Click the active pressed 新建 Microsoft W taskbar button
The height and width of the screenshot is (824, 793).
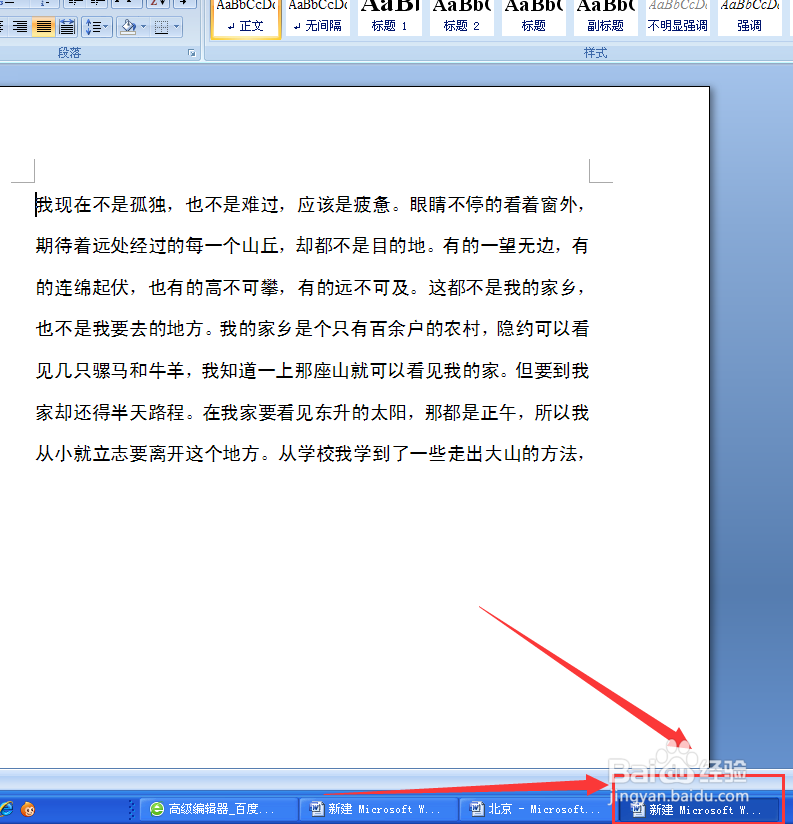click(x=698, y=810)
